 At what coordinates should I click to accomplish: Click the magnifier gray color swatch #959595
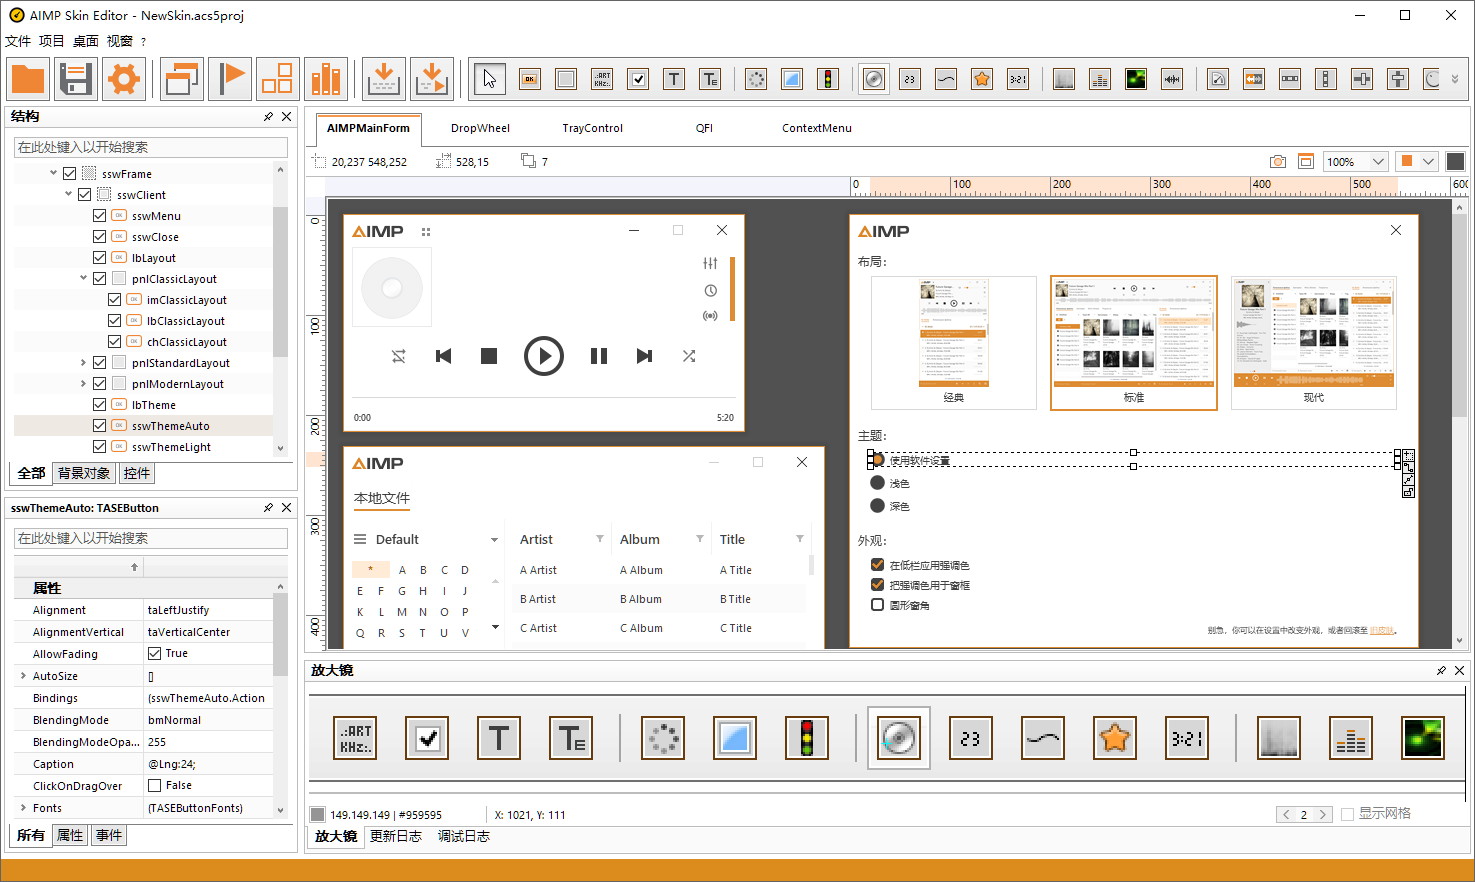[x=317, y=814]
